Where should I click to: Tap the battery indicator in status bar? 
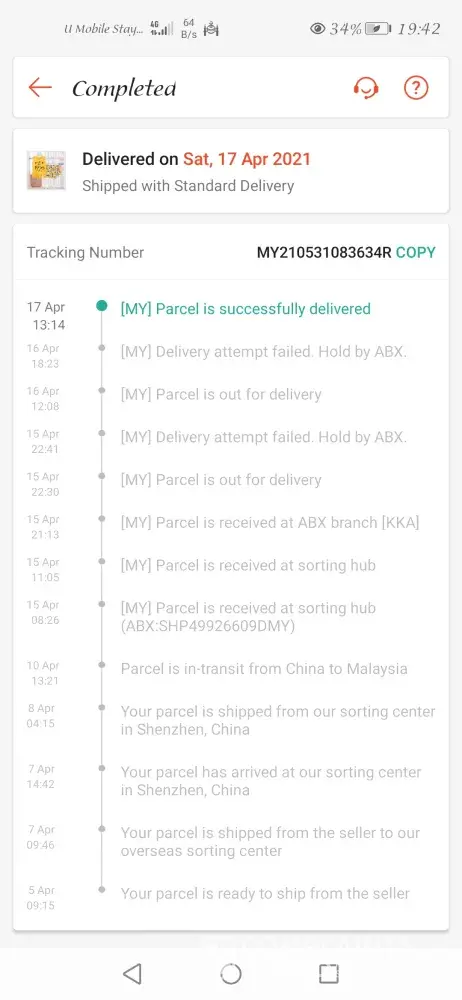pos(378,29)
